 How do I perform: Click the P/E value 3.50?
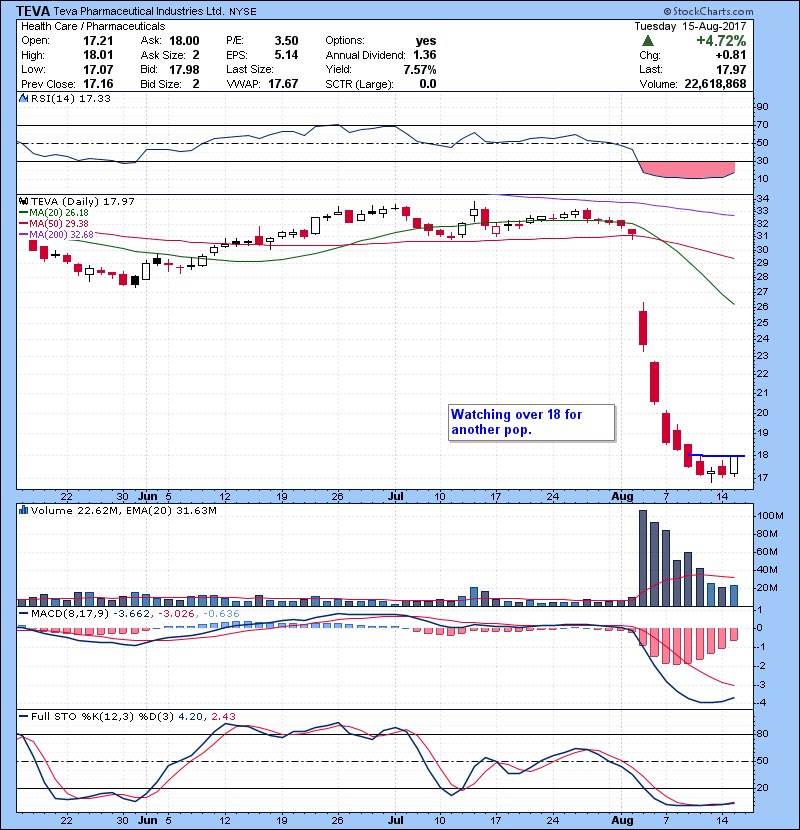[x=286, y=41]
